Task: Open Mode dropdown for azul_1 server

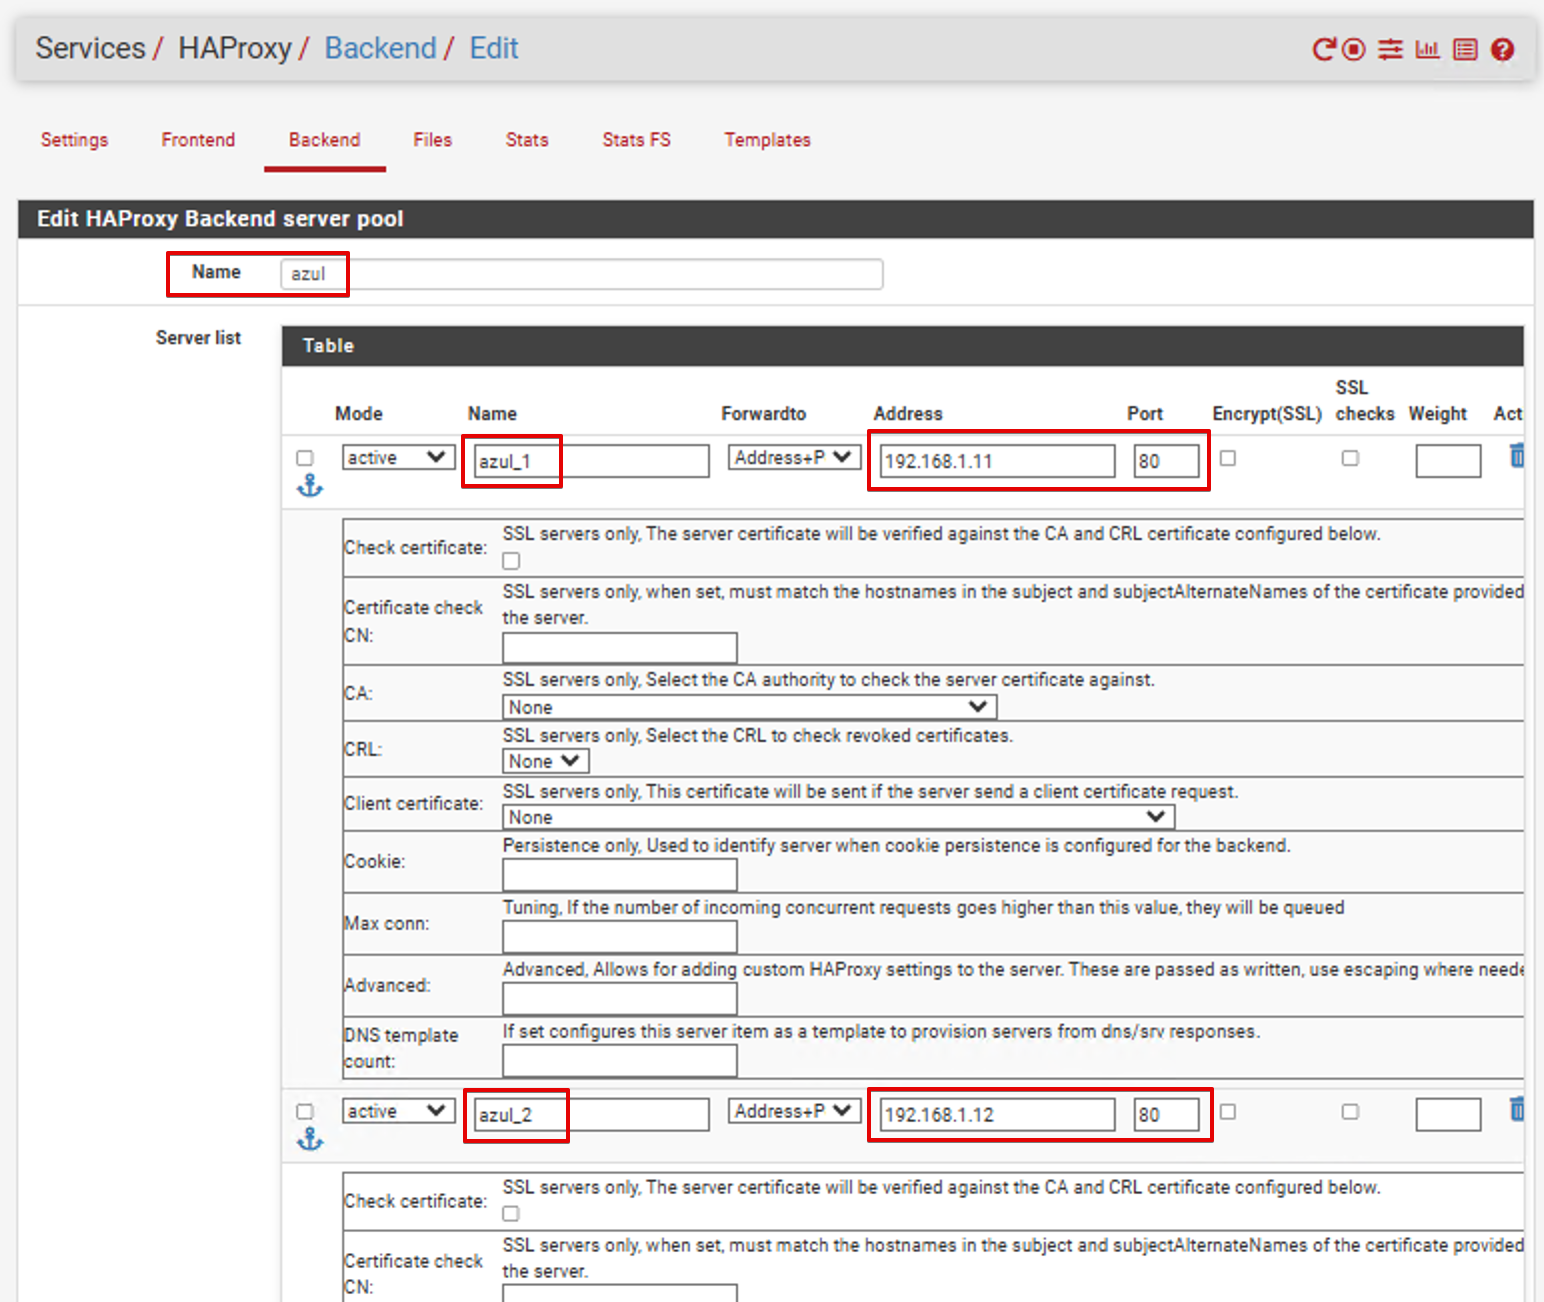Action: [x=397, y=458]
